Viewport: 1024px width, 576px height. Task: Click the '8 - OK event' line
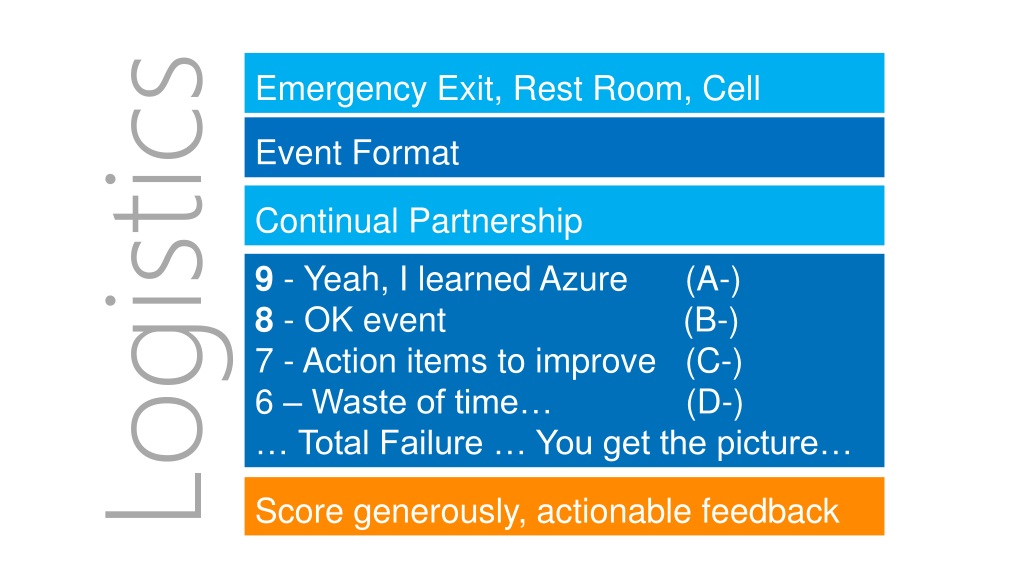tap(351, 320)
